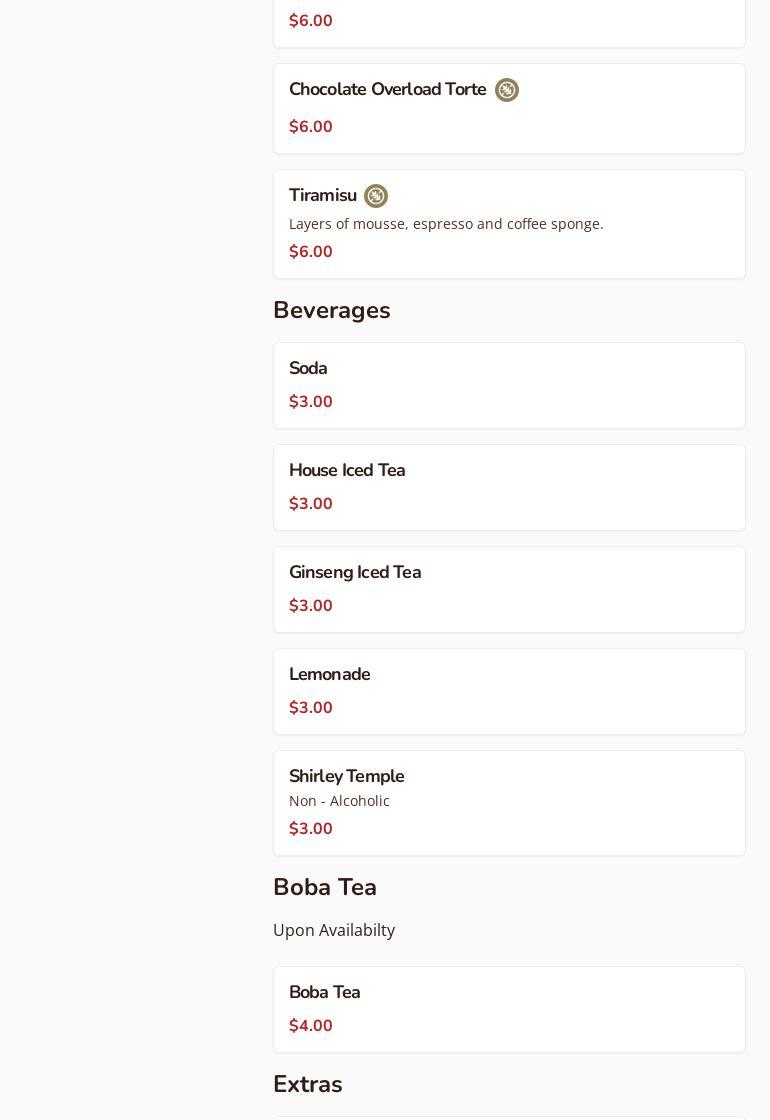Click the $3.00 price under Lemonade
This screenshot has height=1120, width=770.
point(311,708)
